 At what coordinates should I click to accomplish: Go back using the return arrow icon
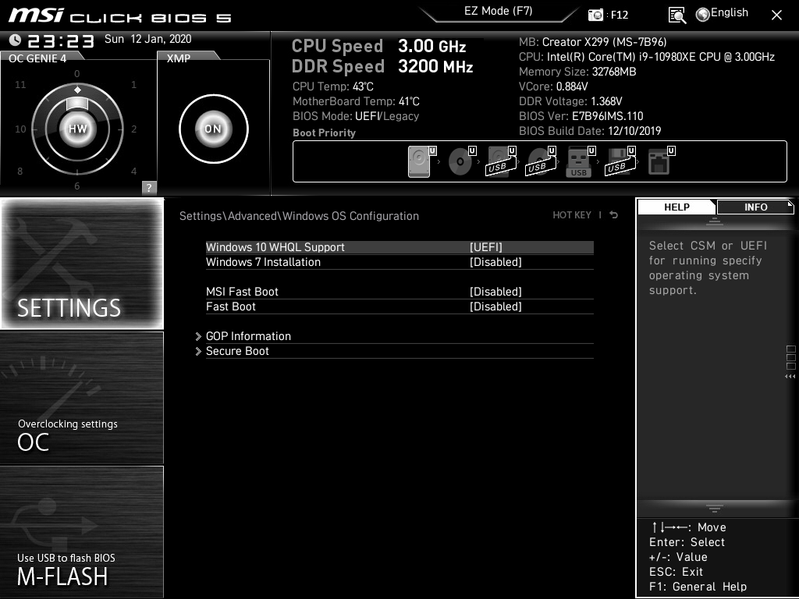614,215
